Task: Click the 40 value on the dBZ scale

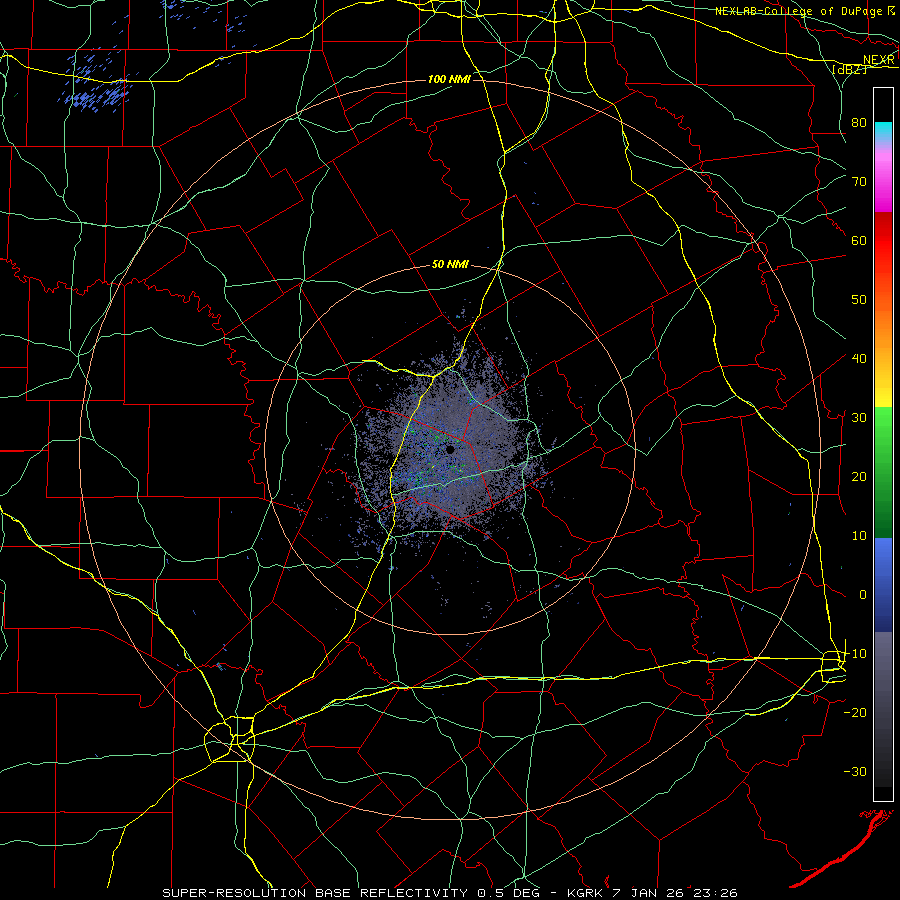Action: point(859,359)
